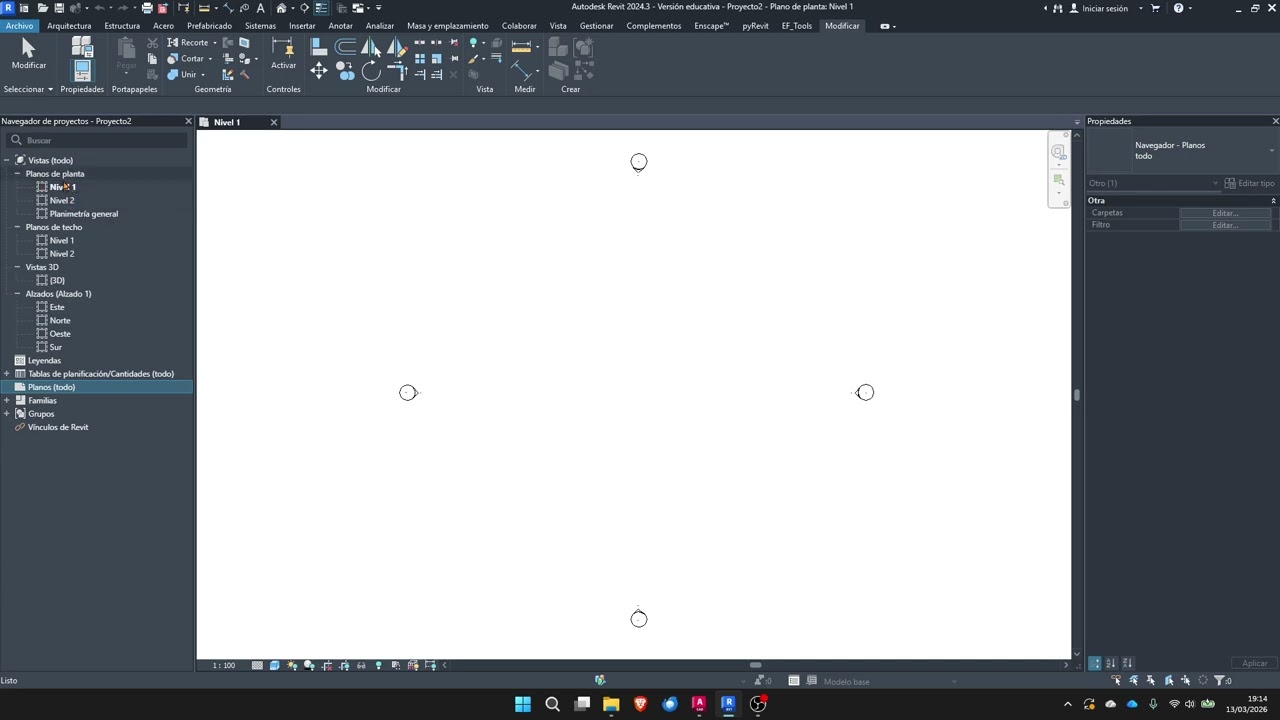Viewport: 1280px width, 720px height.
Task: Click the Rotate tool icon
Action: 371,70
